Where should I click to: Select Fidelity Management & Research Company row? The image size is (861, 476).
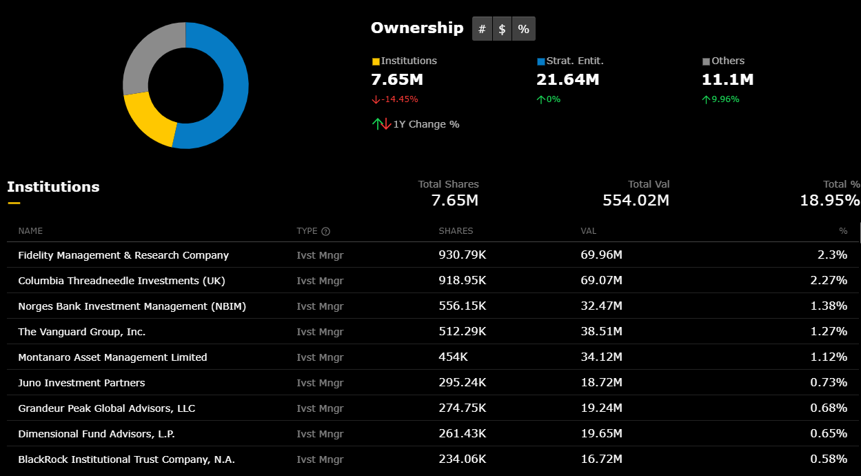(x=433, y=255)
